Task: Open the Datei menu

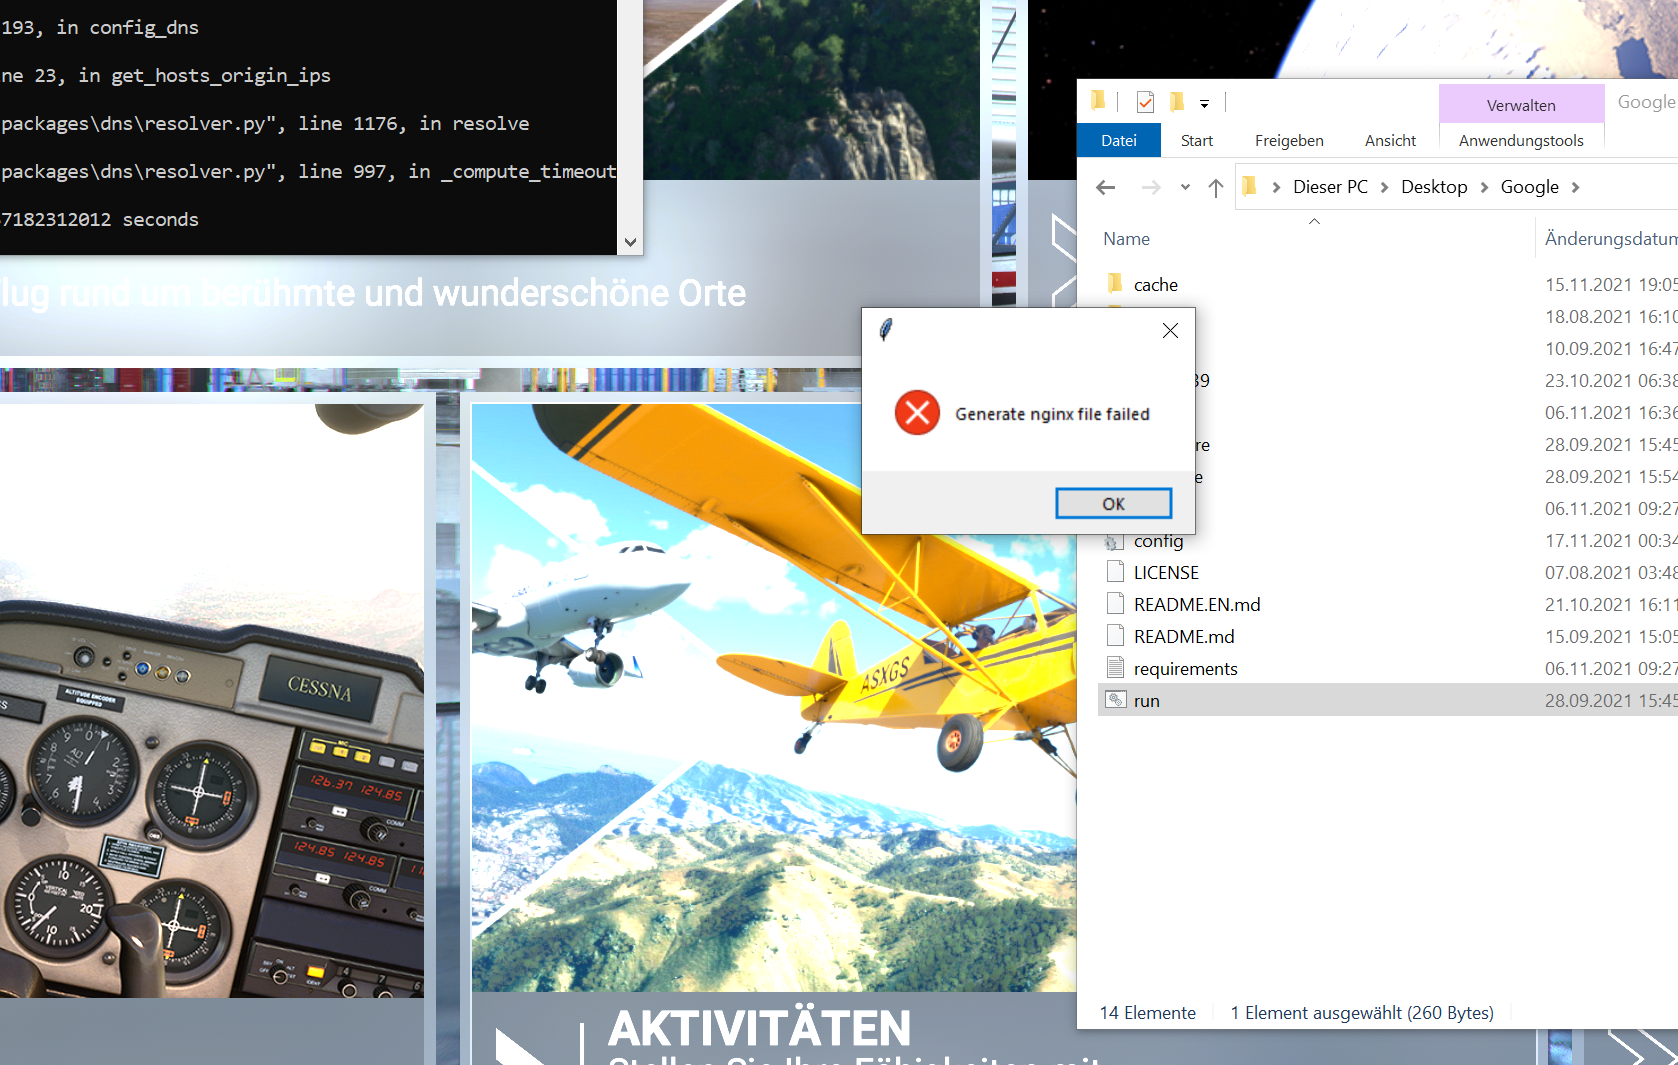Action: (1119, 140)
